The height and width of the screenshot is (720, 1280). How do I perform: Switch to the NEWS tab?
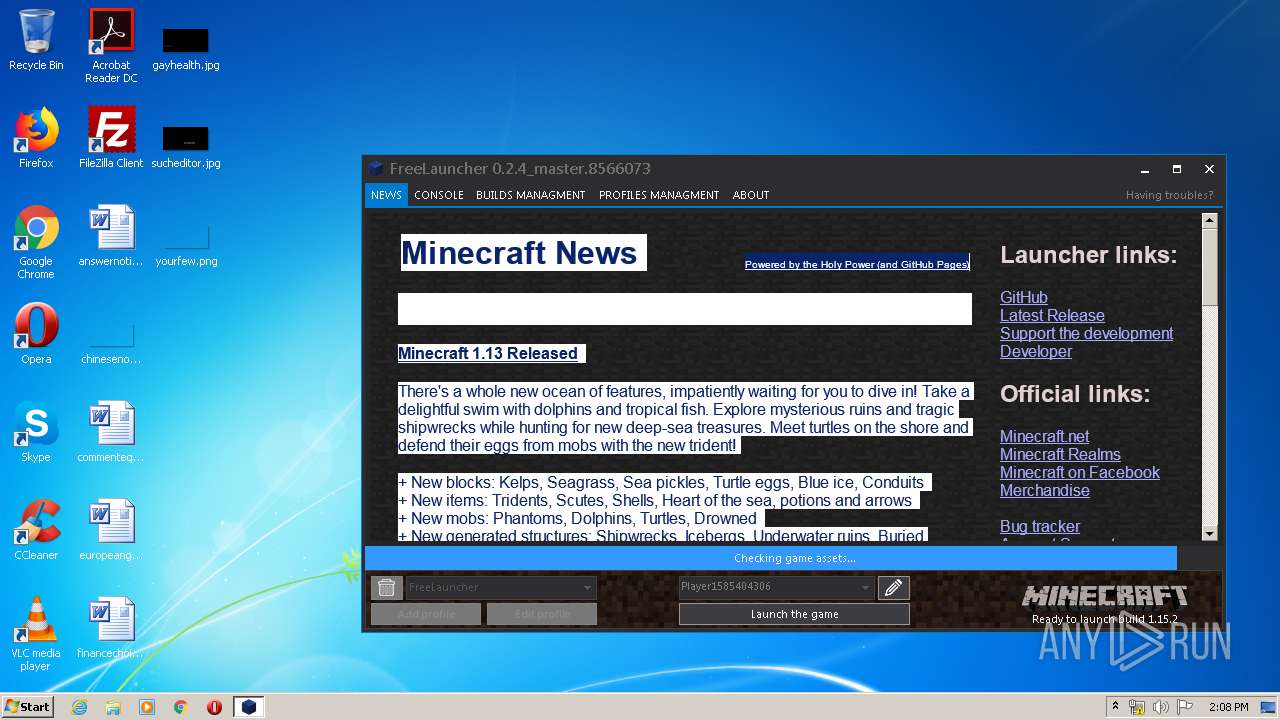tap(386, 195)
